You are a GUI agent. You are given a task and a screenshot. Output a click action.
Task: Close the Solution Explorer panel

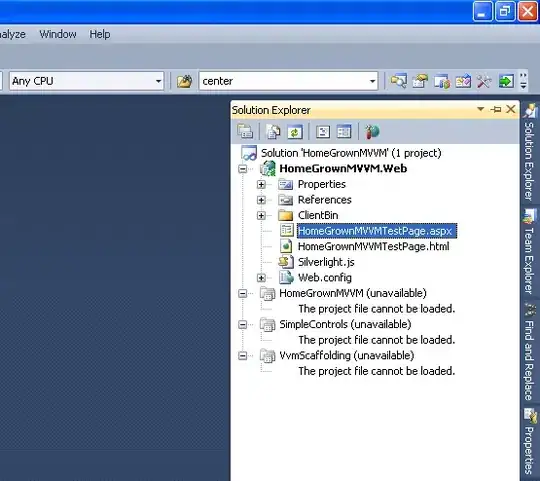point(511,109)
